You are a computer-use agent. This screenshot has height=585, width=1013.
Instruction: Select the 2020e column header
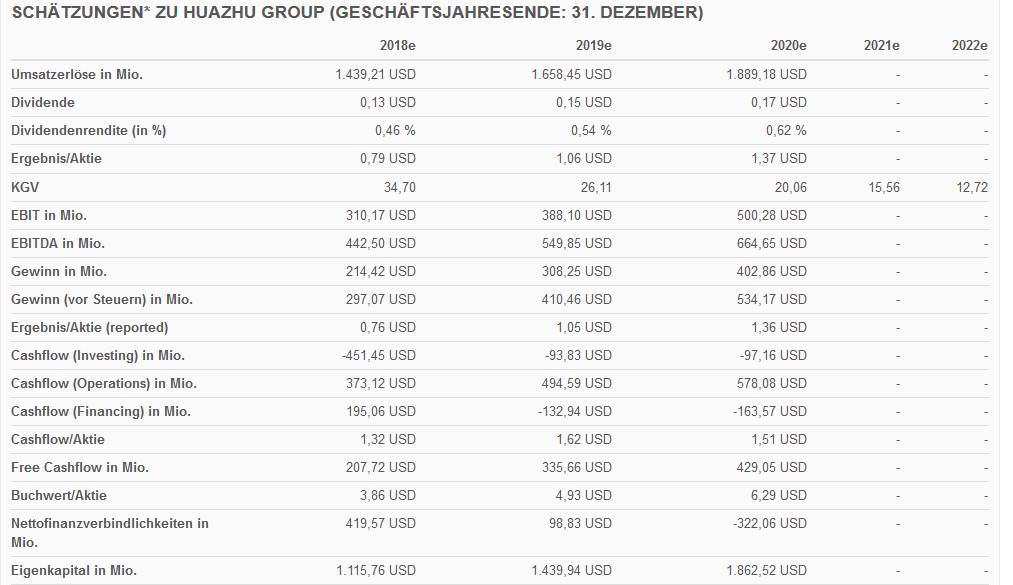coord(788,46)
